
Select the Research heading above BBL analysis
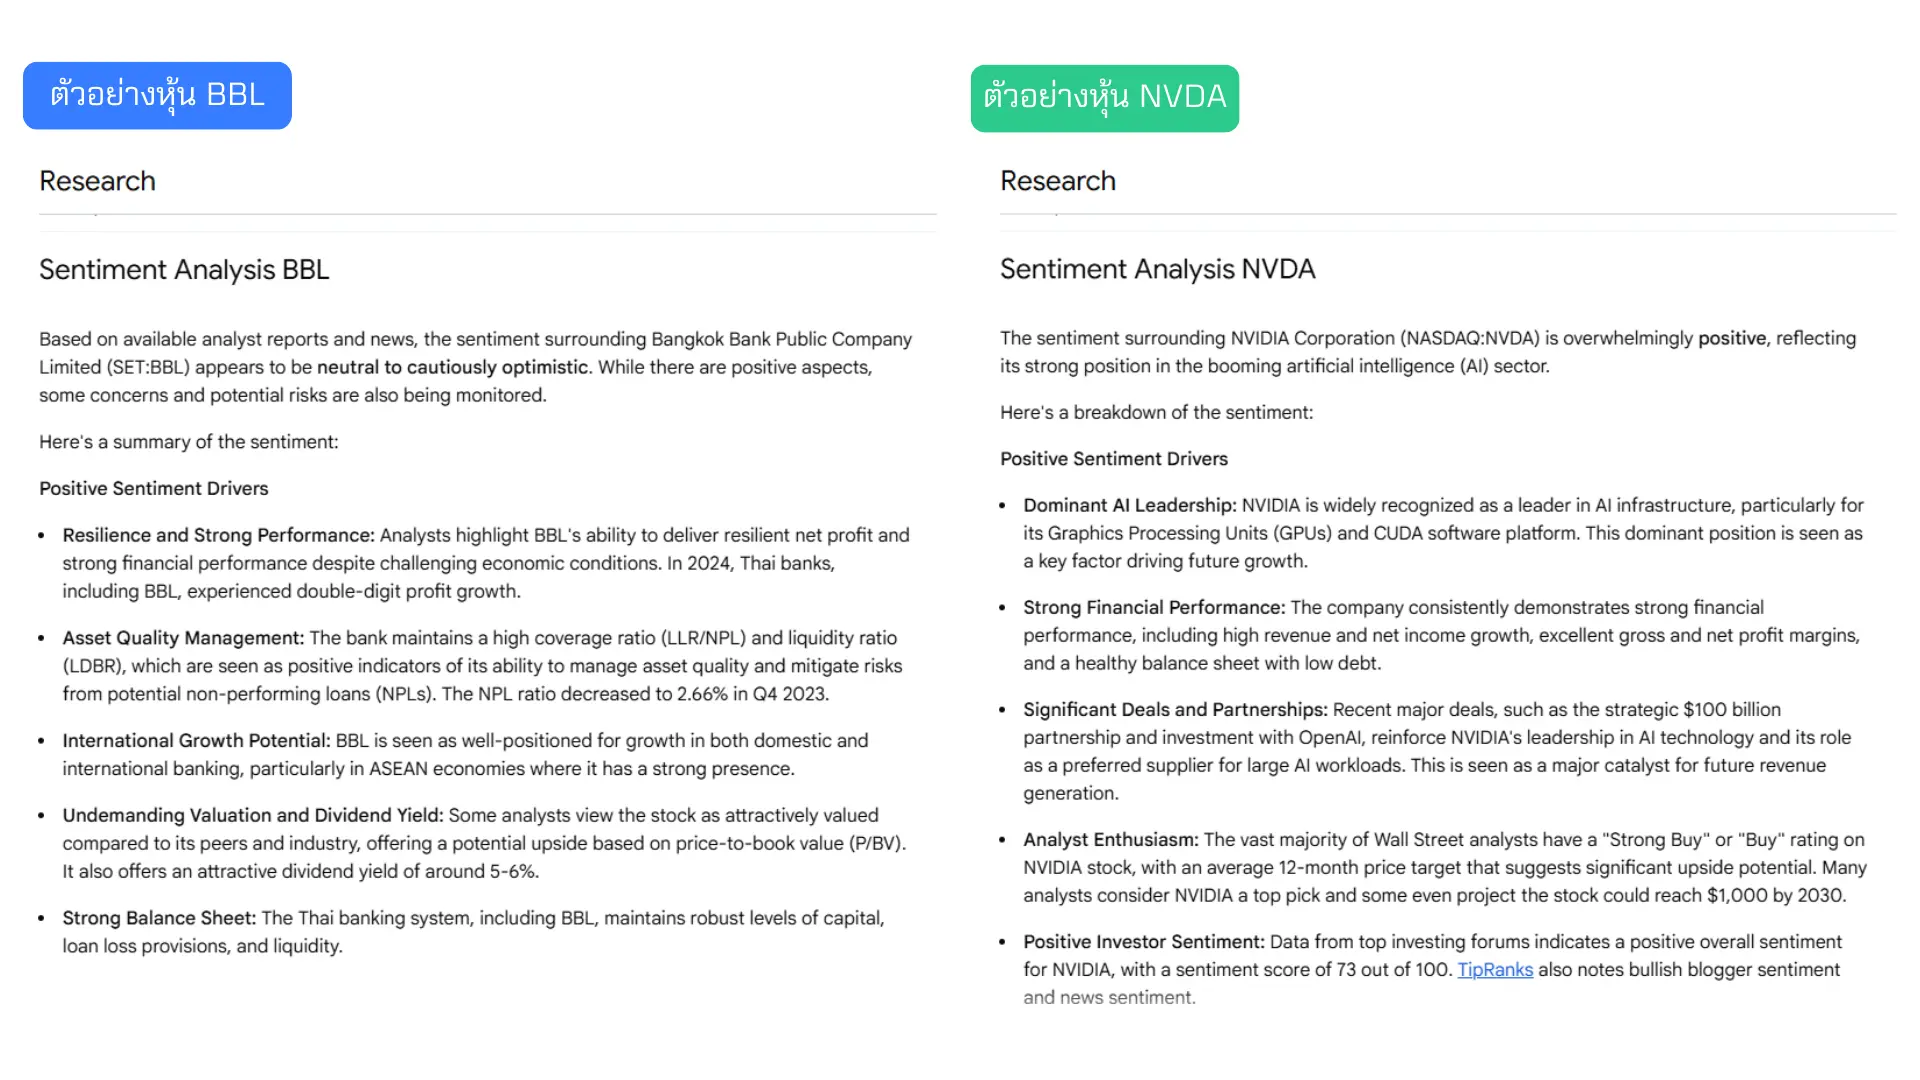(x=97, y=181)
